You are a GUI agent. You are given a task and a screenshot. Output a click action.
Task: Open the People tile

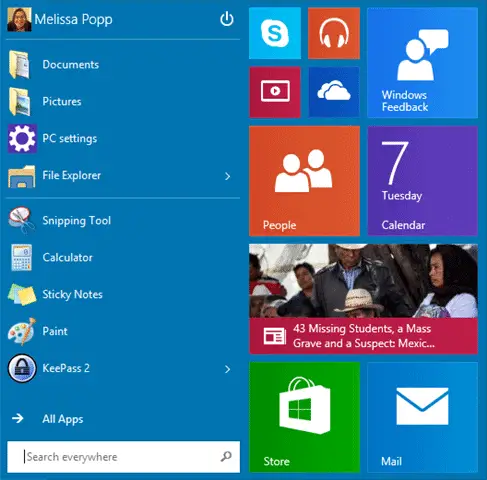click(x=304, y=181)
